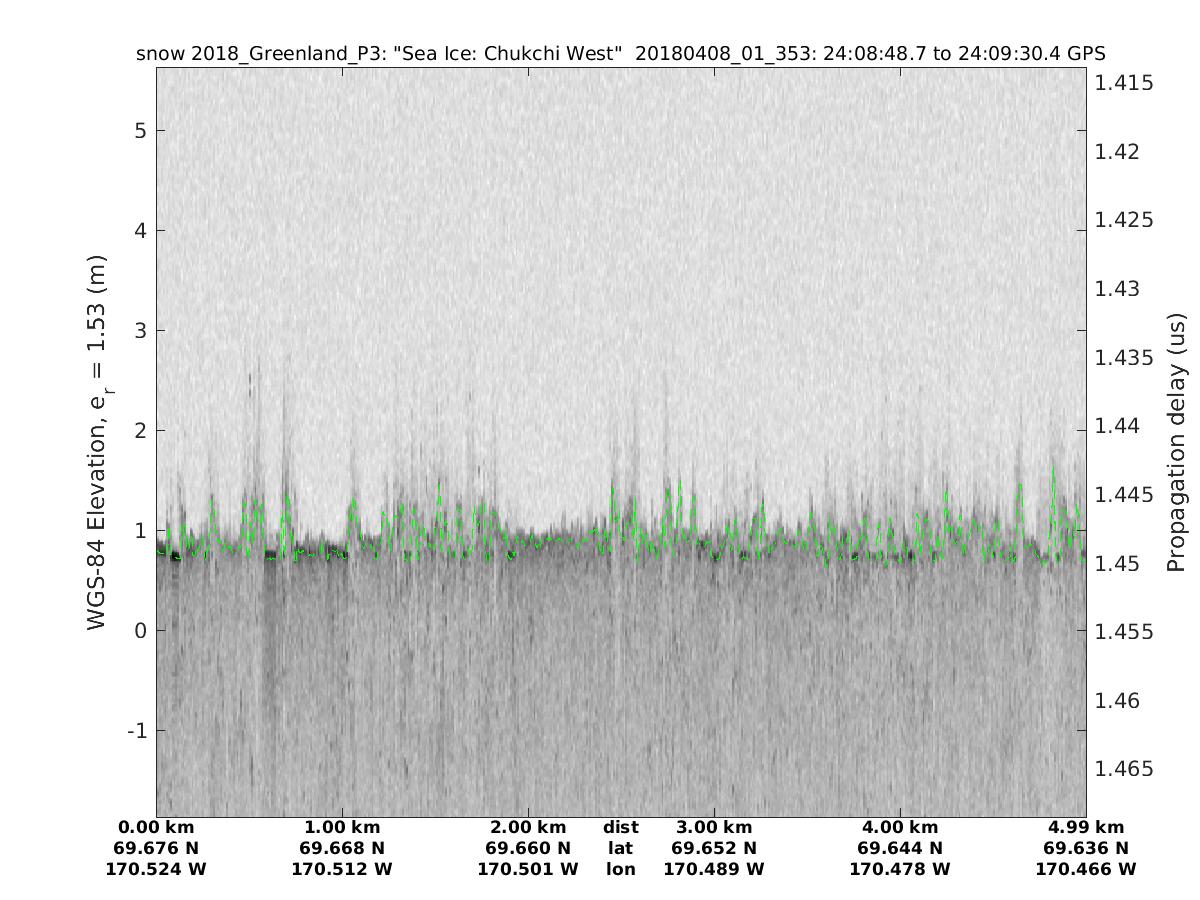
Task: Click the elevation tick label '-1'
Action: point(137,730)
